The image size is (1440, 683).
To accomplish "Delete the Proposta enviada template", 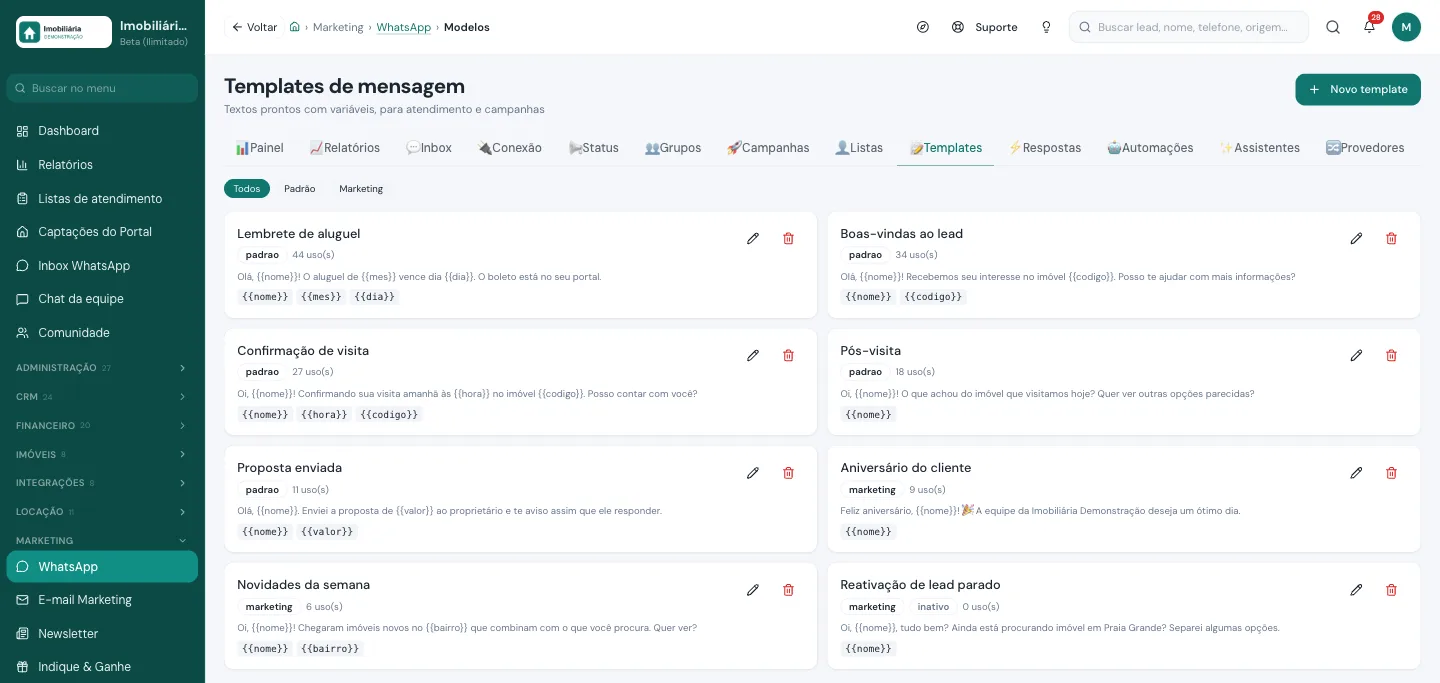I will pos(788,472).
